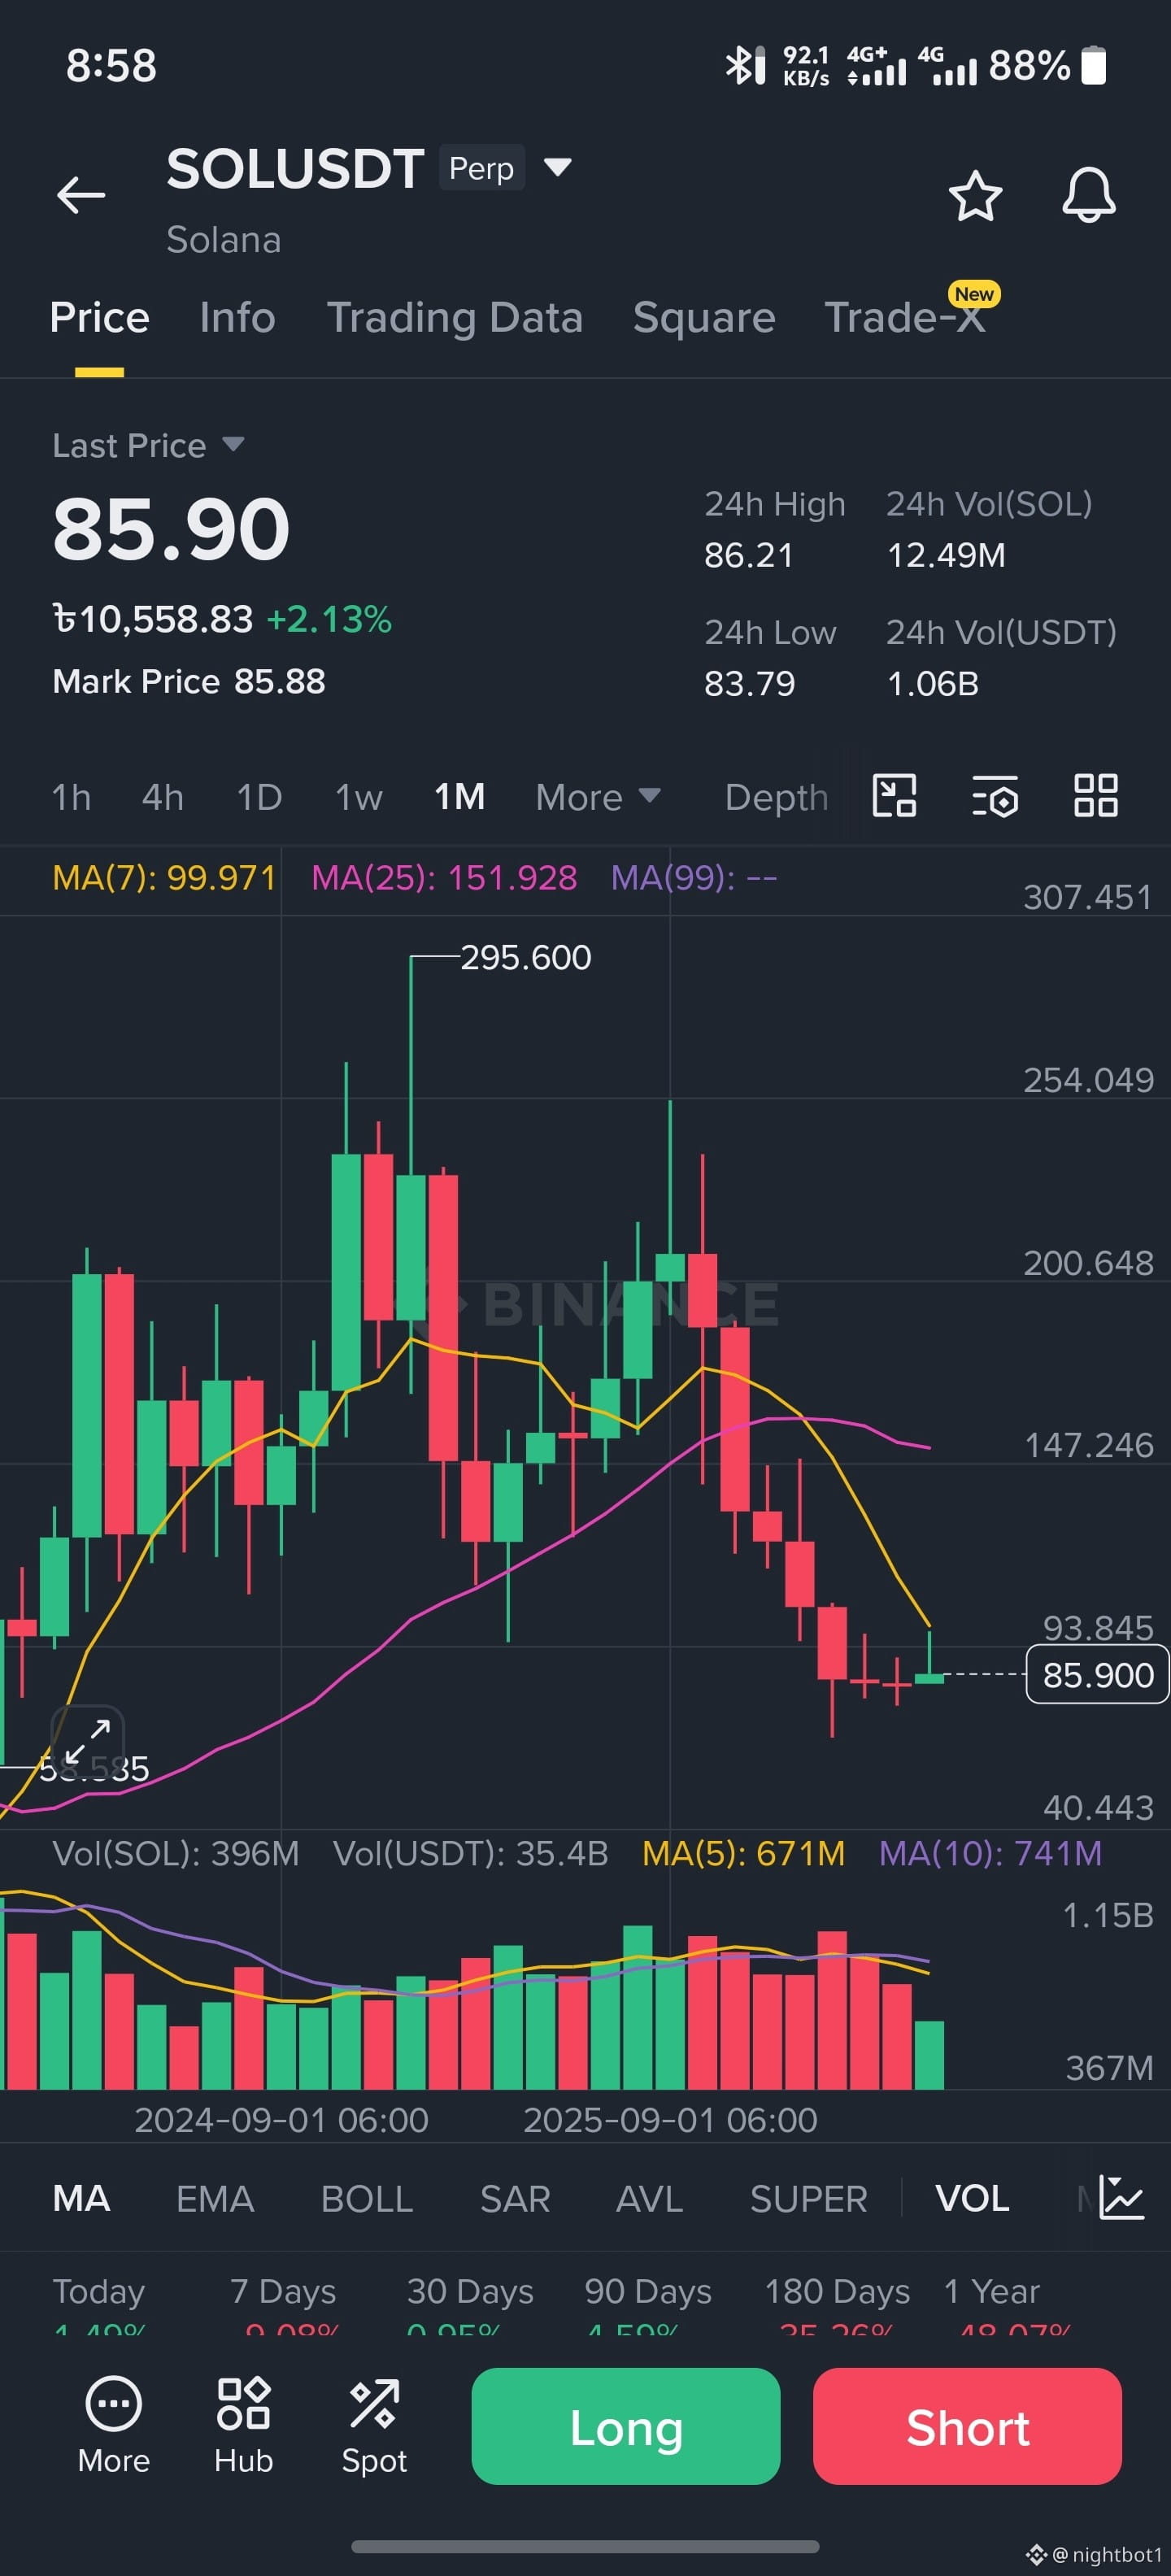This screenshot has width=1171, height=2576.
Task: Tap the Perp contract badge
Action: pos(481,168)
